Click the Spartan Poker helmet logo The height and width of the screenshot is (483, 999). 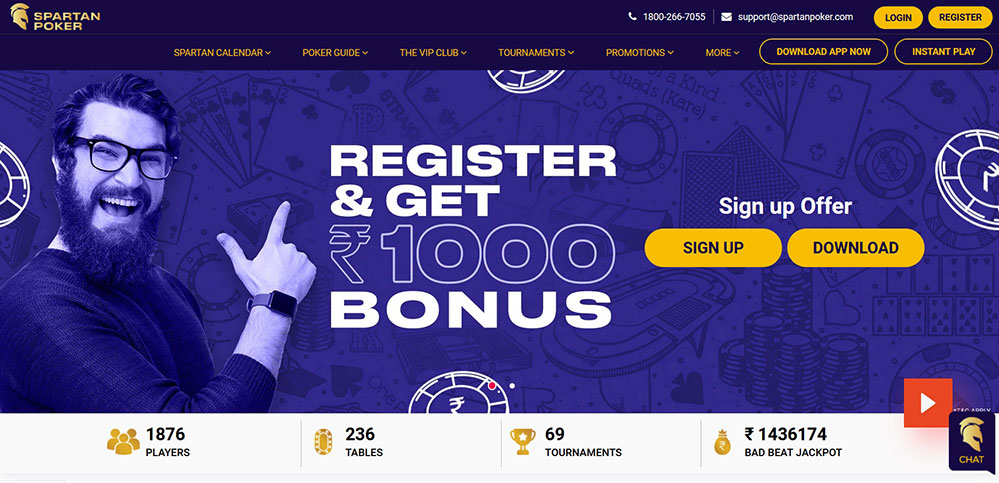tap(20, 17)
